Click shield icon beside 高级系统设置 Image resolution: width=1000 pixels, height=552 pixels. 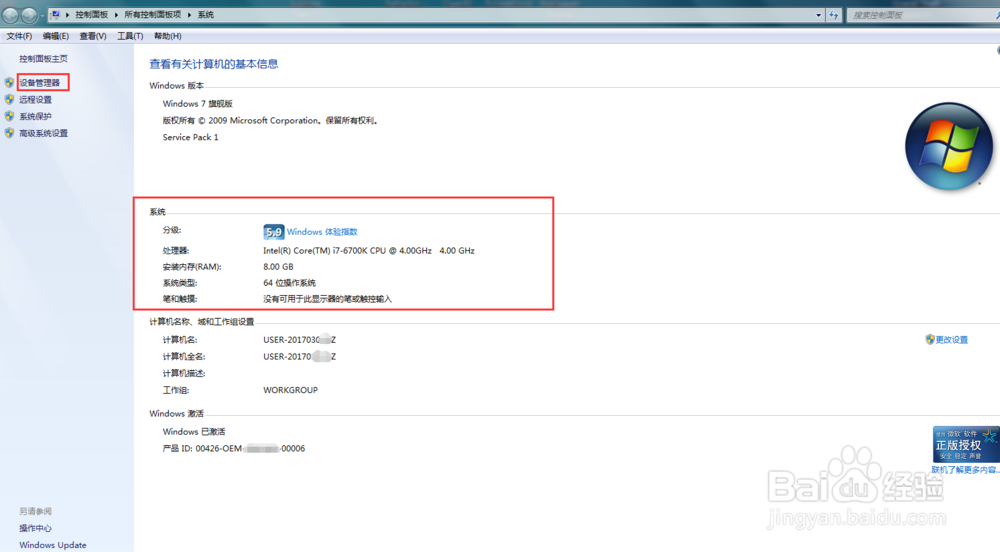pos(9,133)
